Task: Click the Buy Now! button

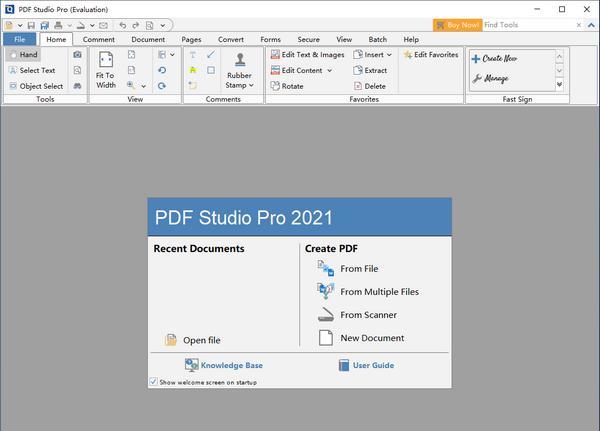Action: (457, 25)
